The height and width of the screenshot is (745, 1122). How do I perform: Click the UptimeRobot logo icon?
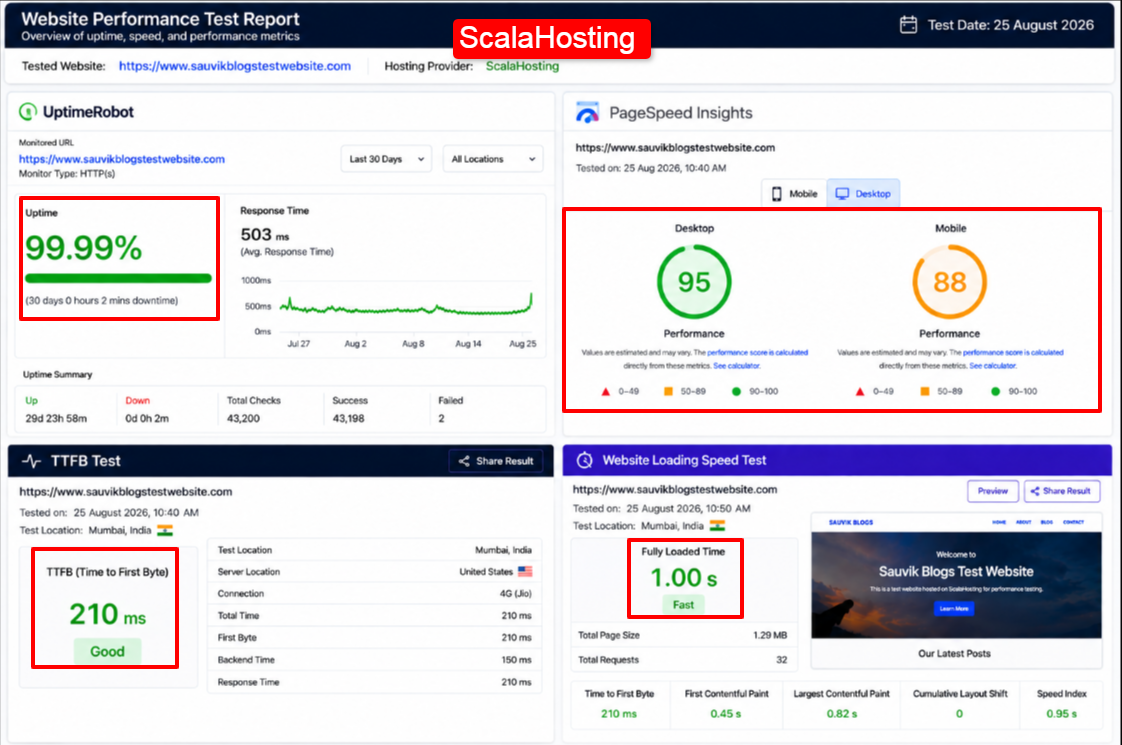(x=28, y=112)
